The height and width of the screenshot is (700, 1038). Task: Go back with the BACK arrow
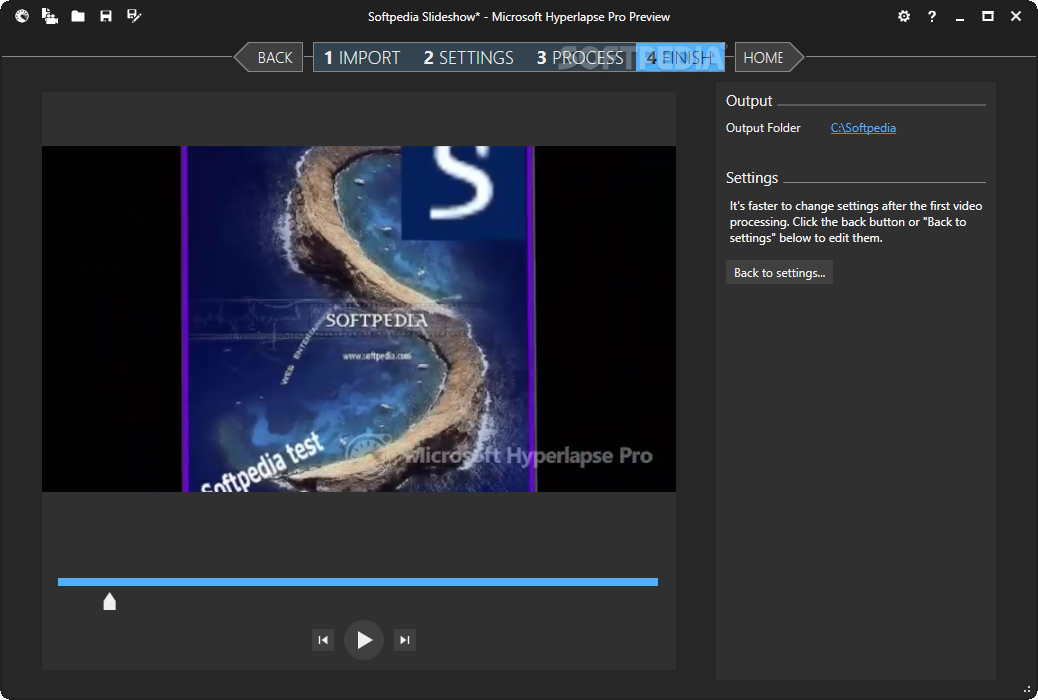(x=269, y=58)
